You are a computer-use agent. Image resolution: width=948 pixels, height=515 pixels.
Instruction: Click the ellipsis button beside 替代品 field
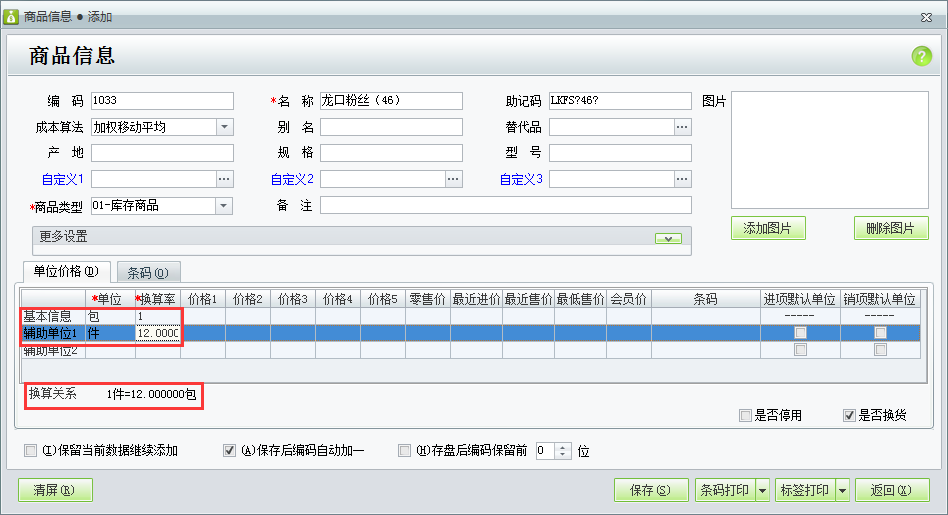click(682, 127)
